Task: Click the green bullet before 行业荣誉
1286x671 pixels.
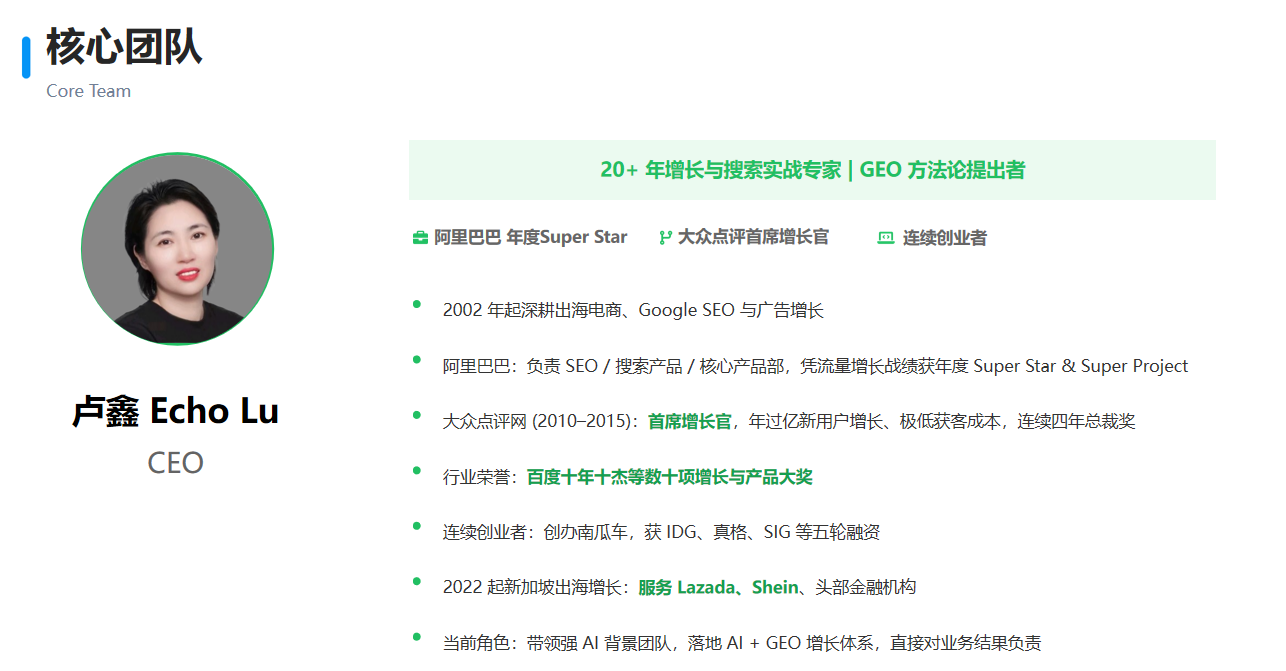Action: click(x=417, y=470)
